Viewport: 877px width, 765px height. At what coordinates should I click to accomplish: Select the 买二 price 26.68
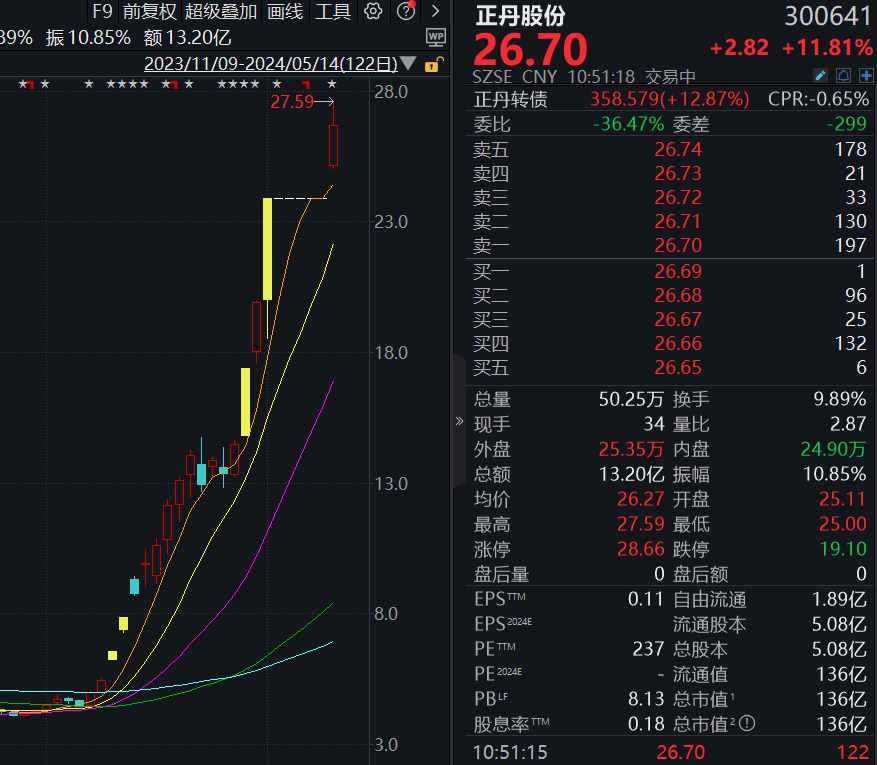pyautogui.click(x=678, y=295)
